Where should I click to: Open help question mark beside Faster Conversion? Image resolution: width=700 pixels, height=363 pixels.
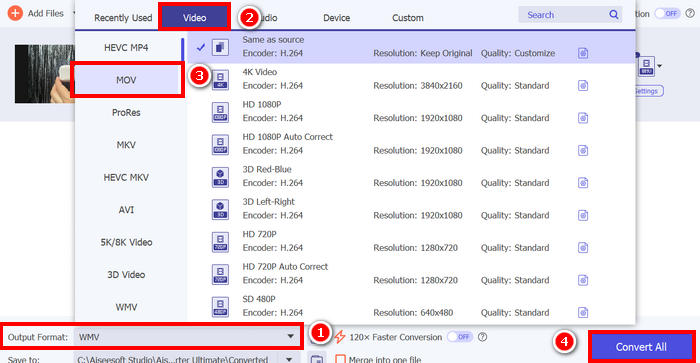(x=482, y=337)
